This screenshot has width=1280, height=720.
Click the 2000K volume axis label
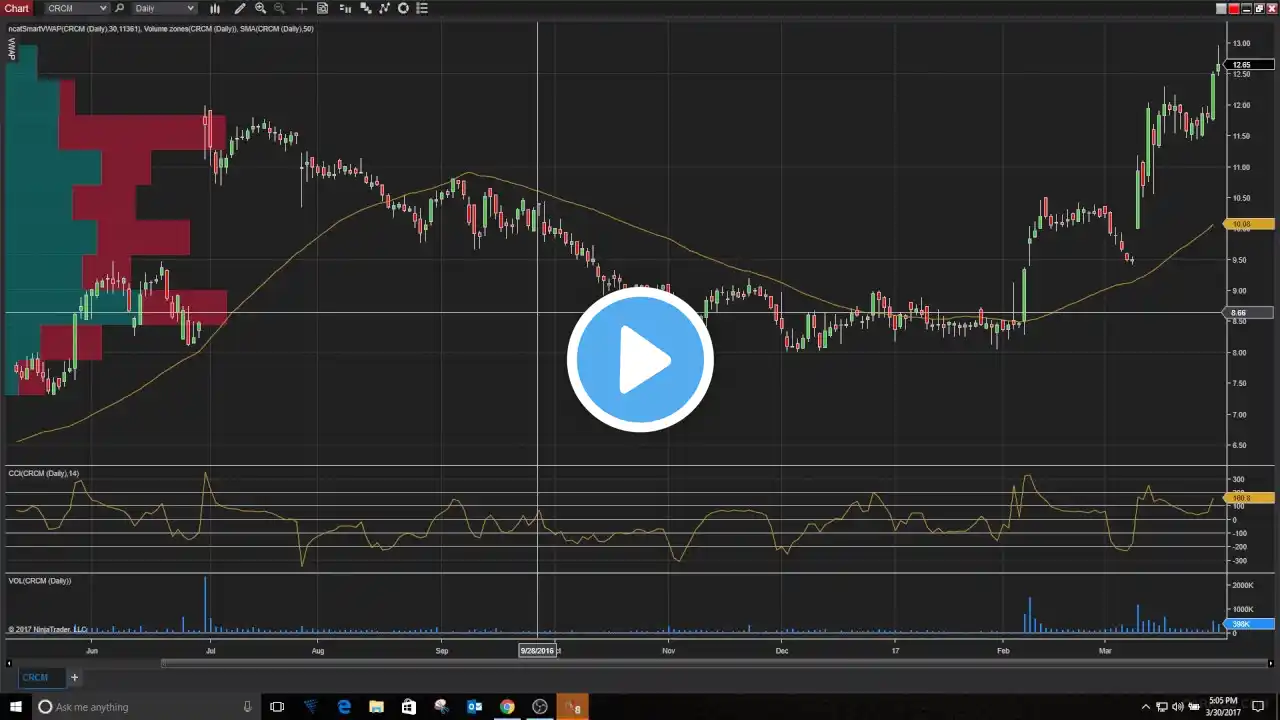click(1243, 586)
